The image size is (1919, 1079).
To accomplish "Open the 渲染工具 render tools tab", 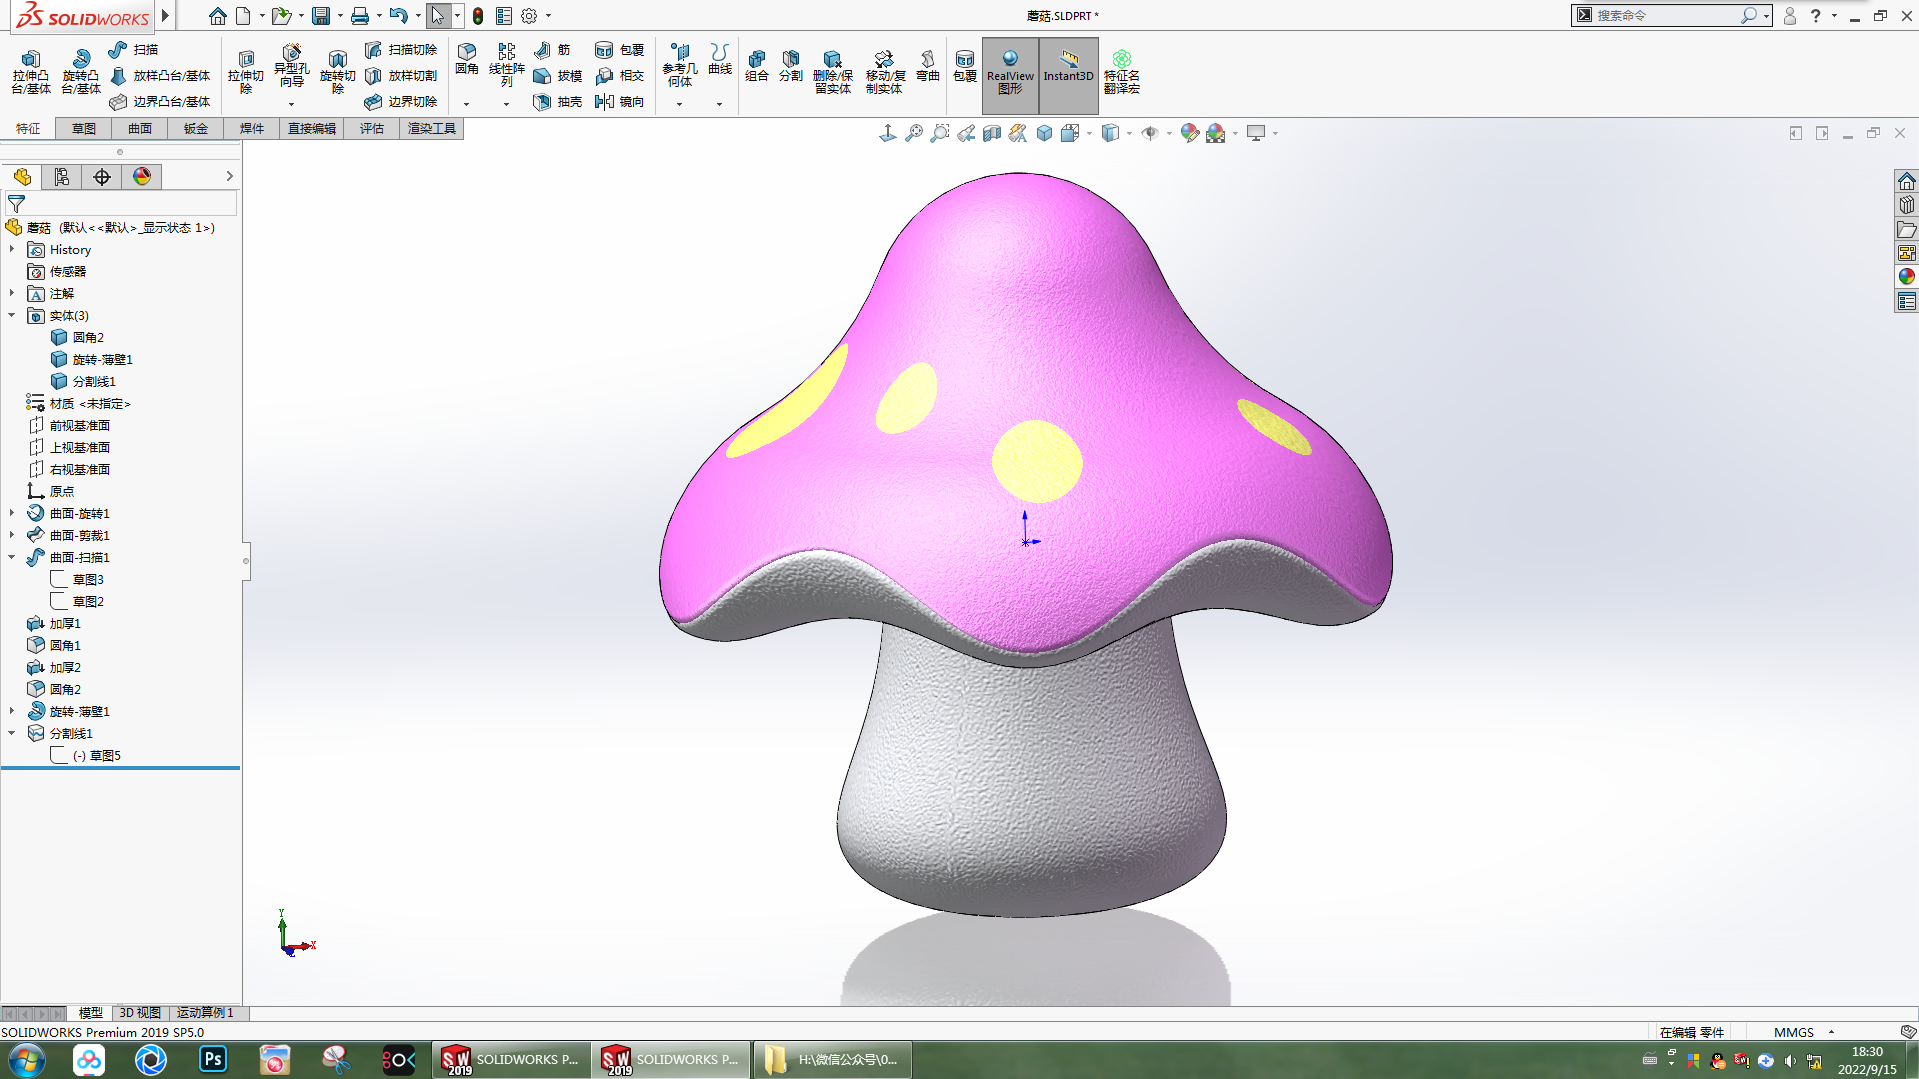I will pos(432,128).
